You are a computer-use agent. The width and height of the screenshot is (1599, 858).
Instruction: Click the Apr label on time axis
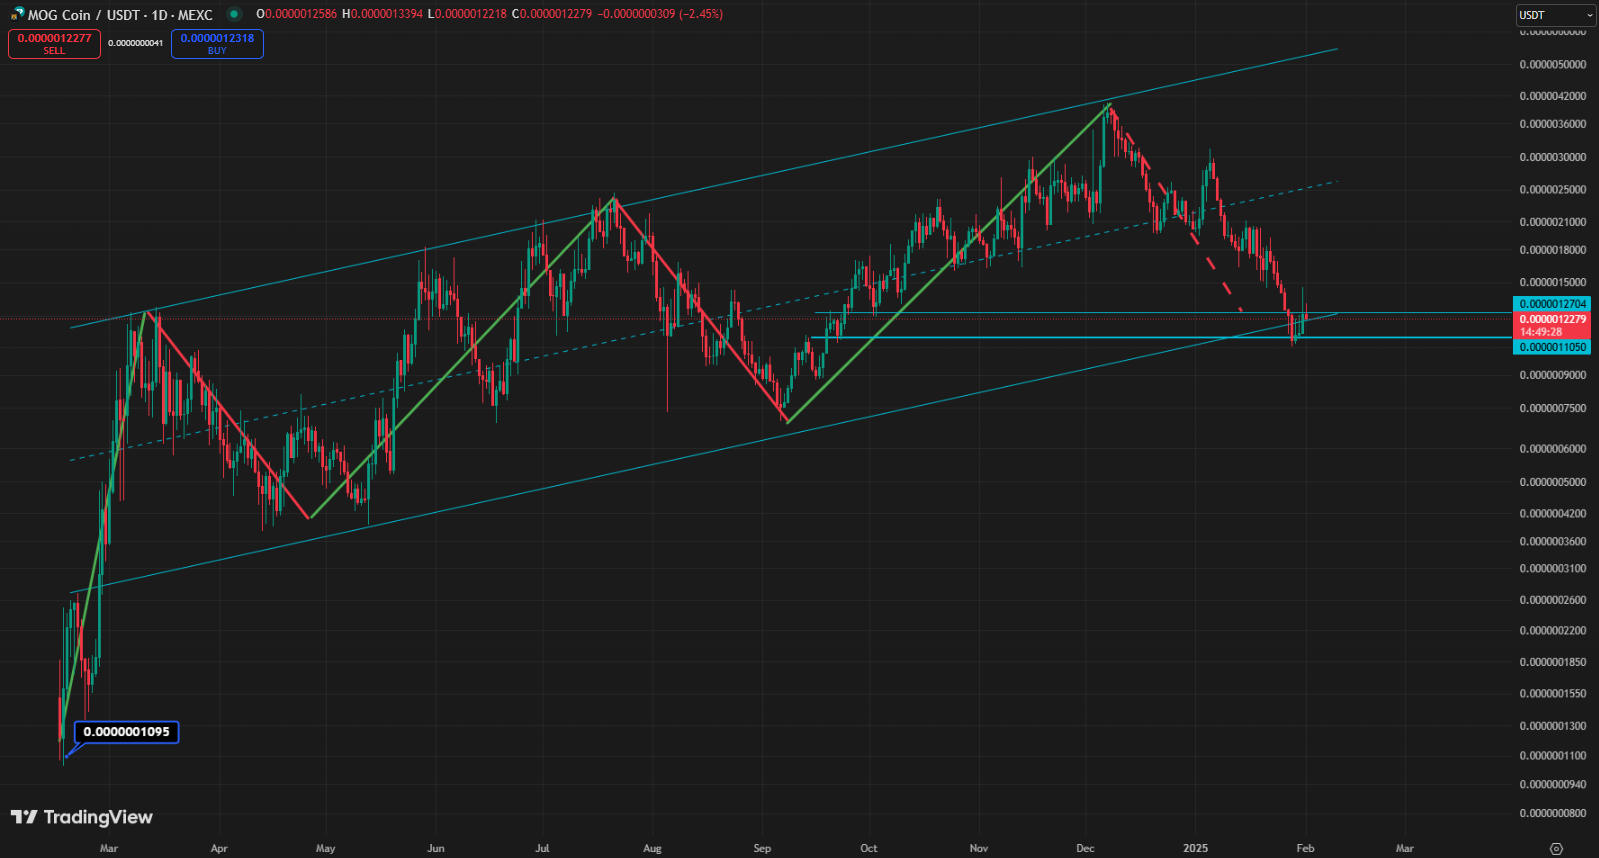(x=219, y=848)
